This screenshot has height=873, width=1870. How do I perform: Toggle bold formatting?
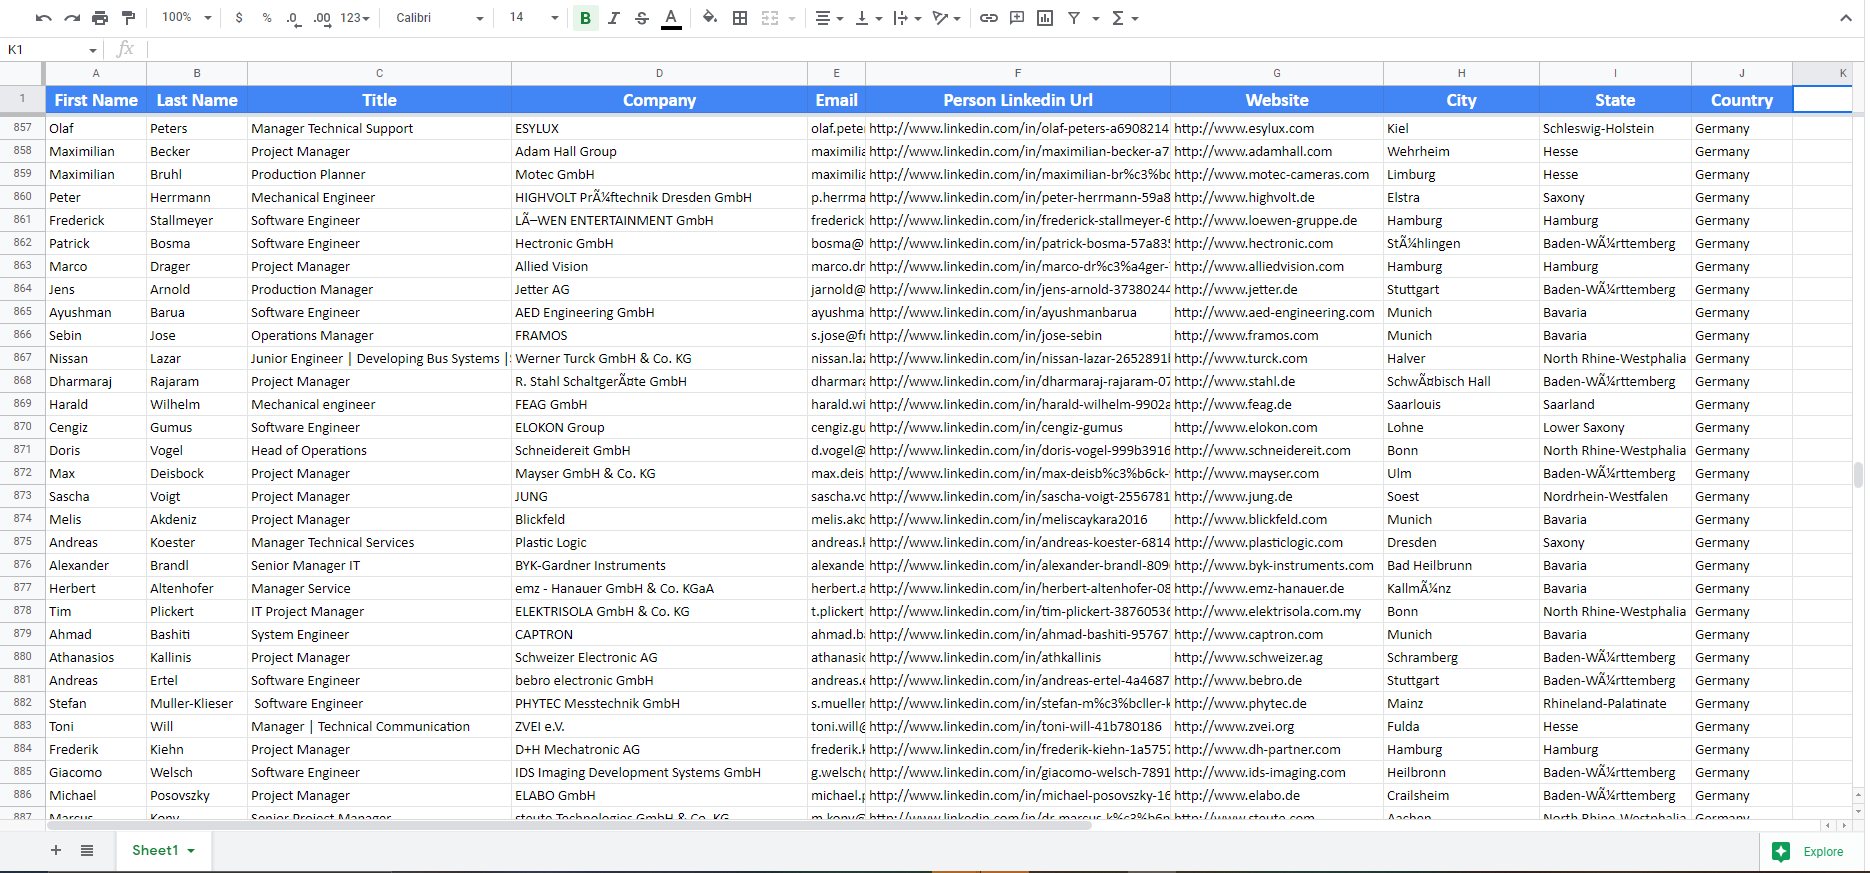coord(585,18)
